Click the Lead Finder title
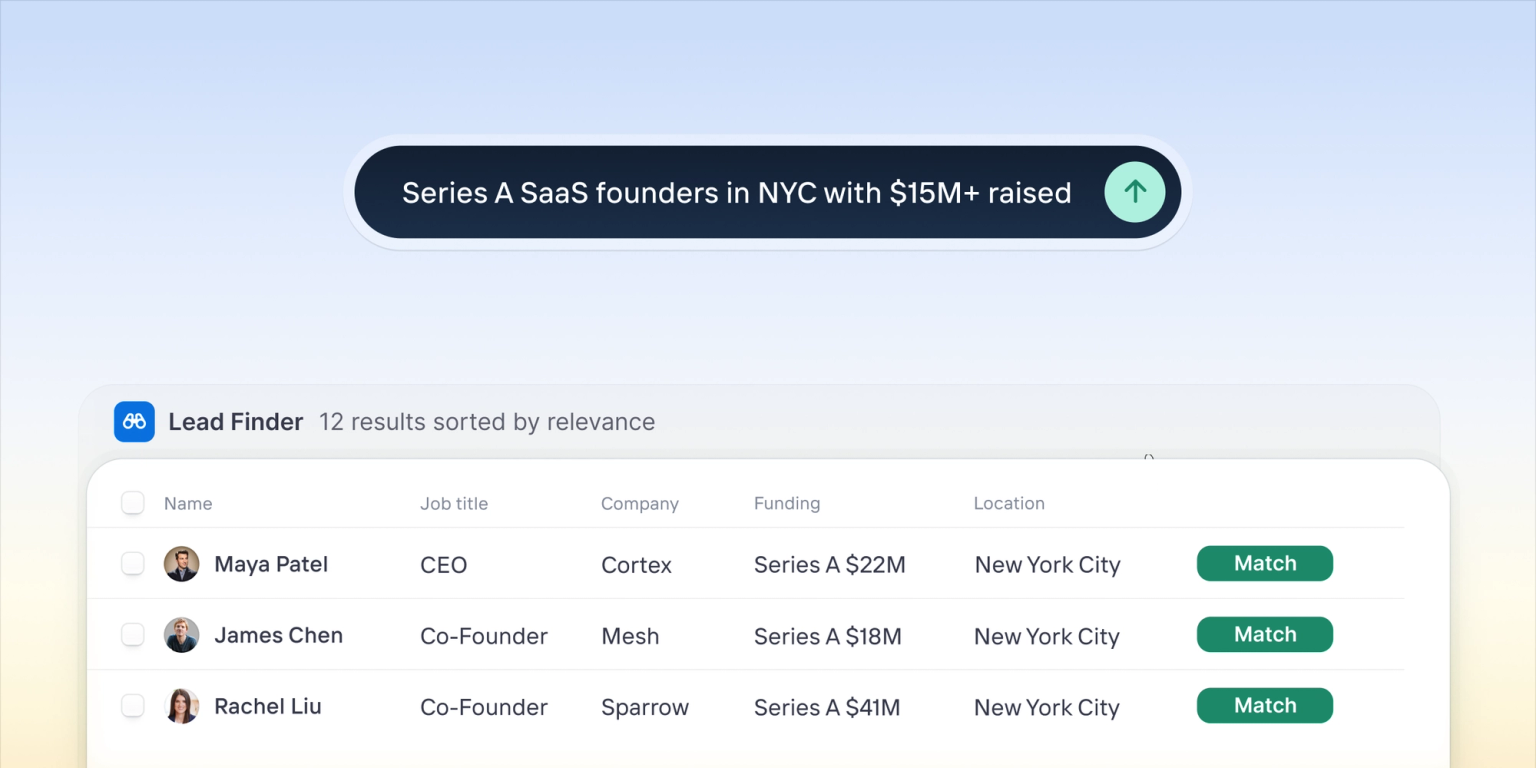Image resolution: width=1536 pixels, height=768 pixels. click(236, 422)
